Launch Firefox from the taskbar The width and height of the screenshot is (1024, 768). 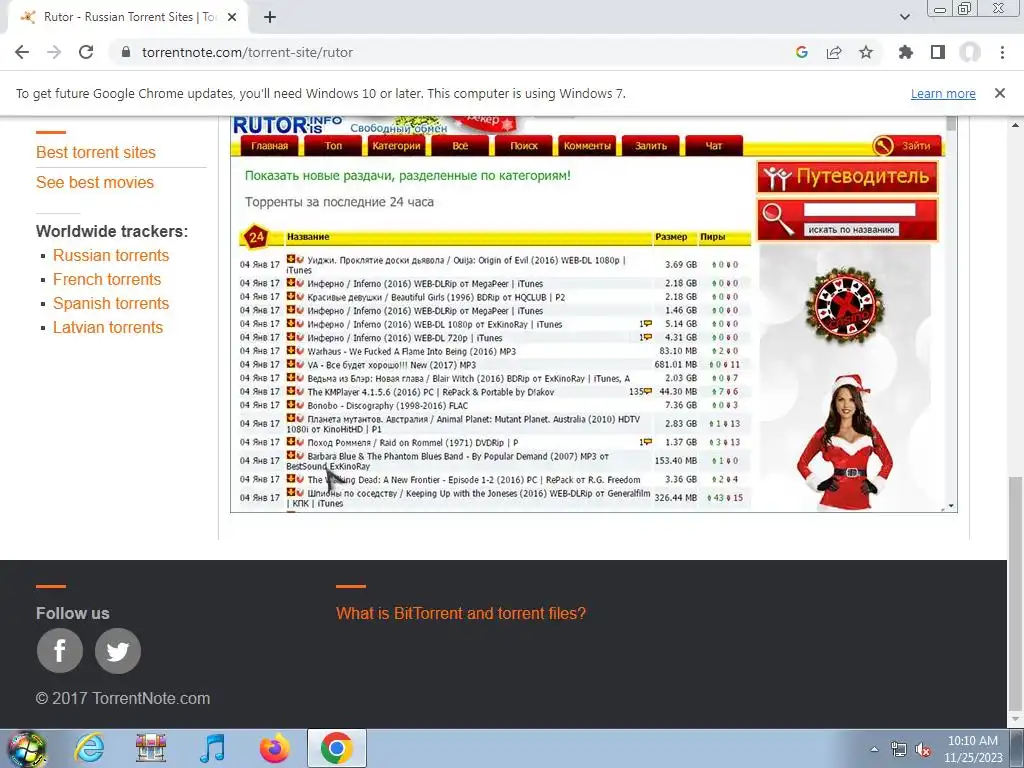point(274,748)
